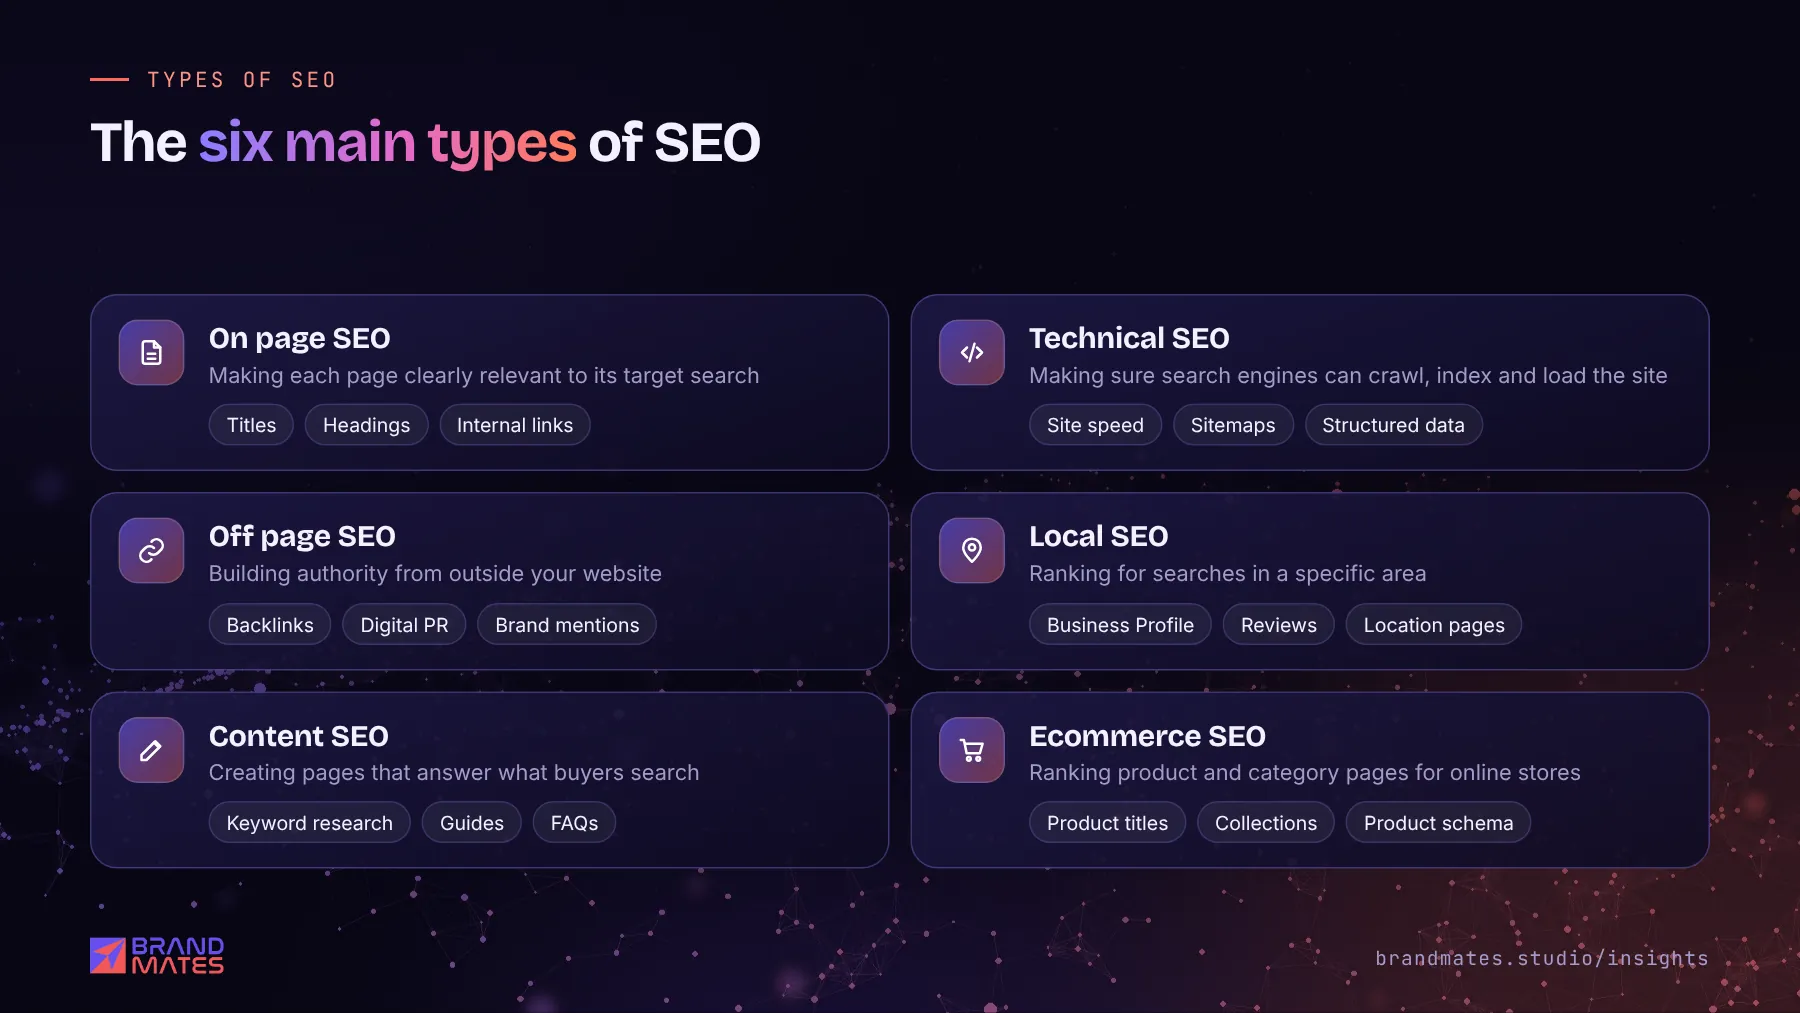The image size is (1800, 1013).
Task: Click the document icon beside On page SEO
Action: (151, 352)
